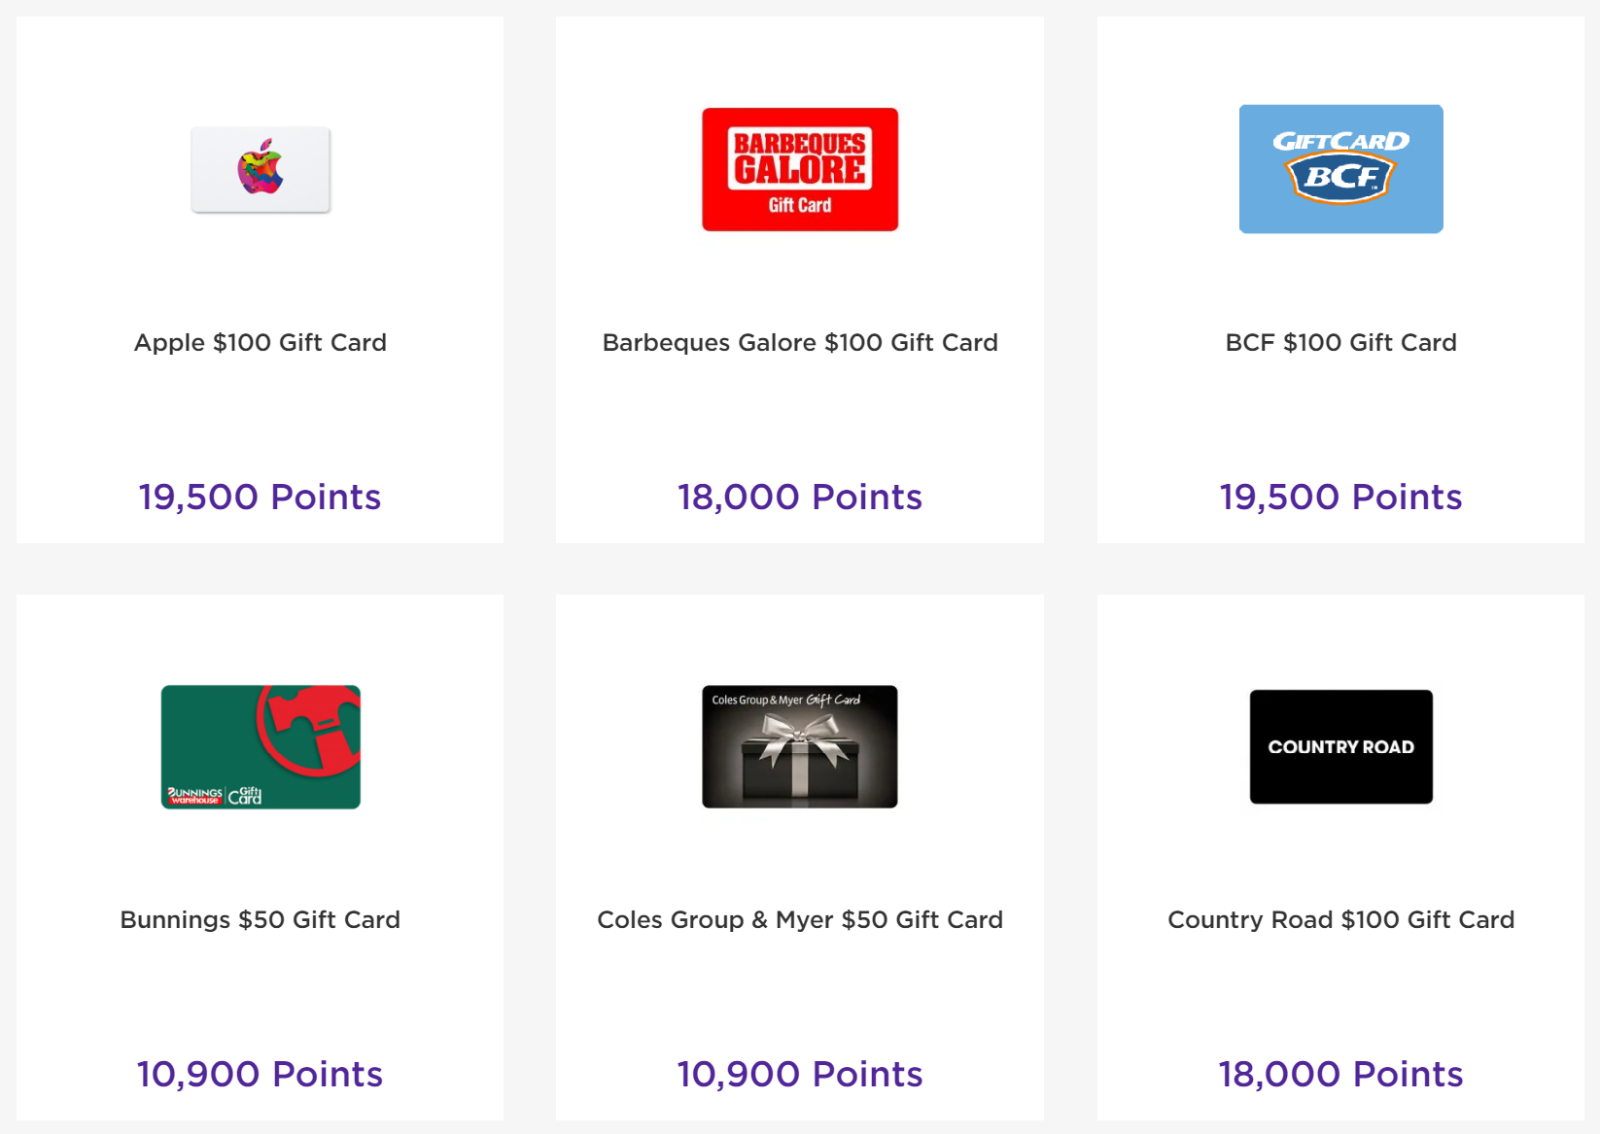This screenshot has width=1600, height=1134.
Task: Open the Barbeques Galore red card image
Action: pyautogui.click(x=800, y=169)
